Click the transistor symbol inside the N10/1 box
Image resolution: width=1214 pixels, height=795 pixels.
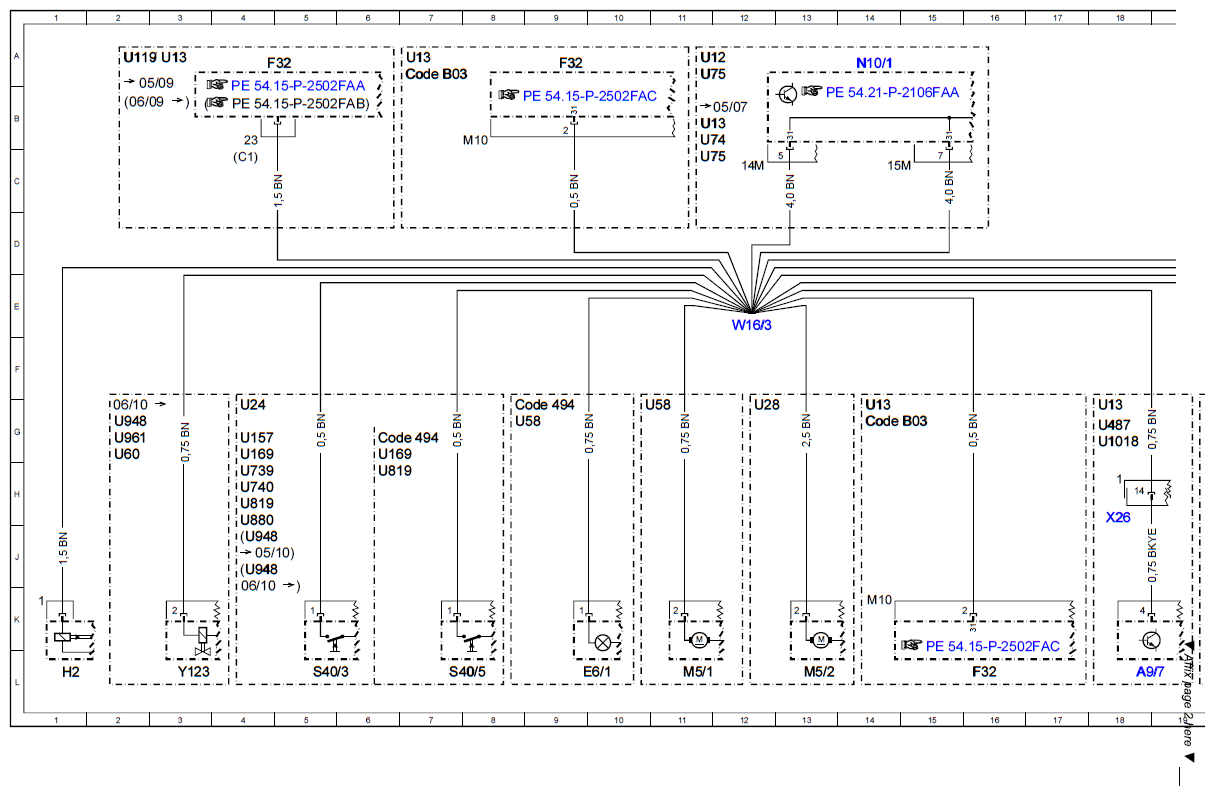coord(787,93)
